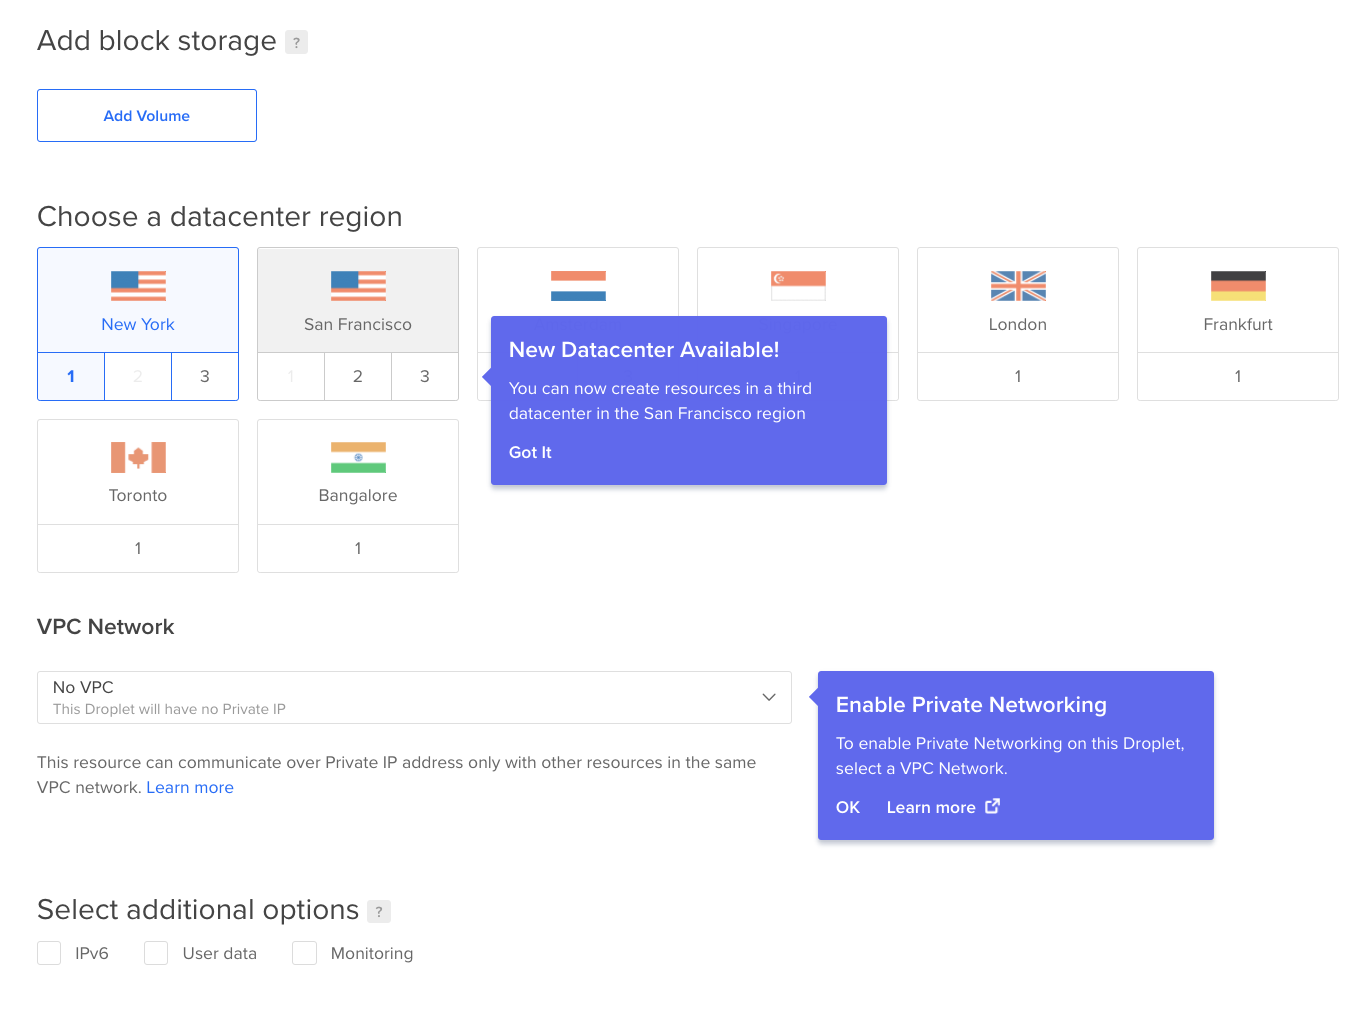Viewport: 1370px width, 1023px height.
Task: Click the Add Volume button
Action: point(147,116)
